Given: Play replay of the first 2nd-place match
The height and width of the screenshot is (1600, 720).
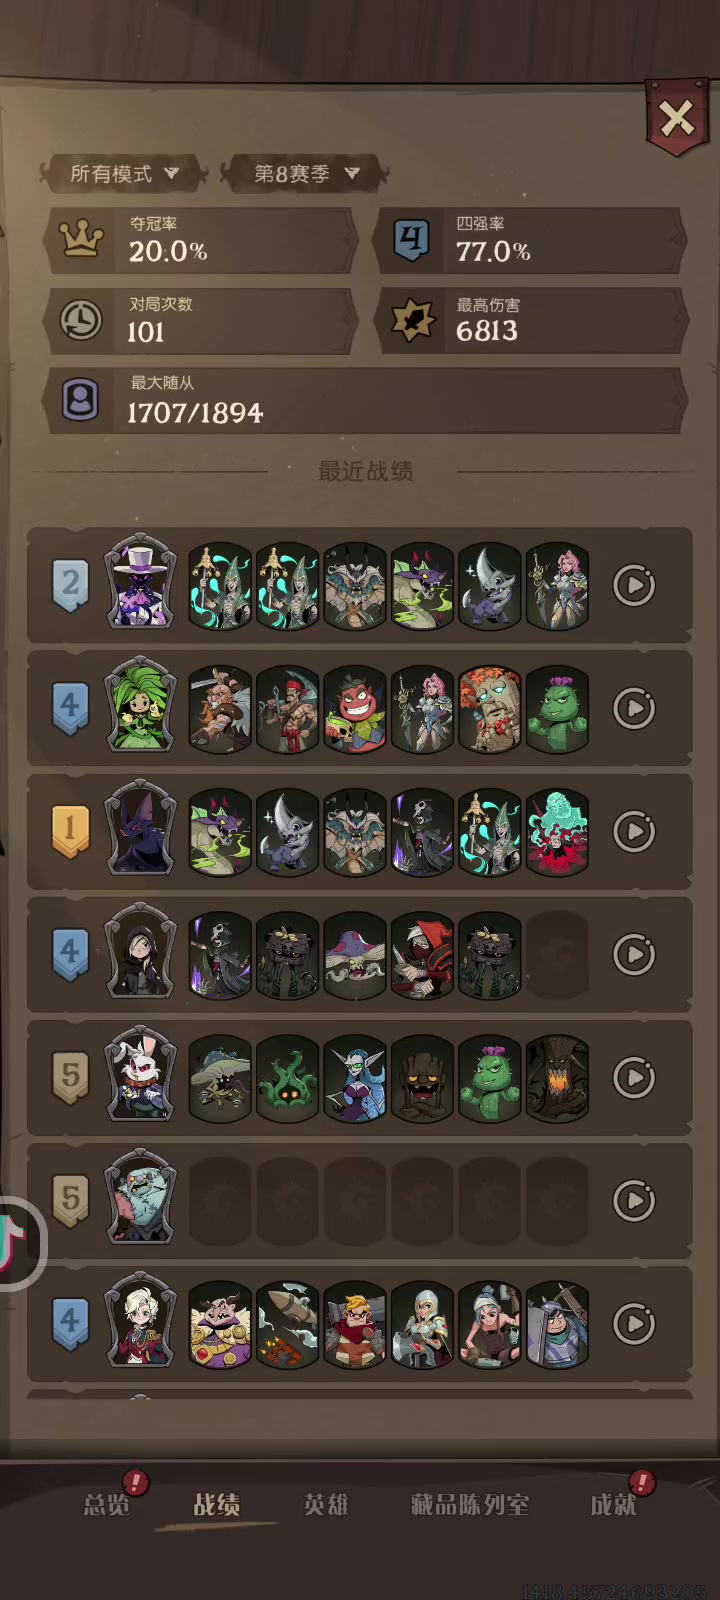Looking at the screenshot, I should coord(634,586).
